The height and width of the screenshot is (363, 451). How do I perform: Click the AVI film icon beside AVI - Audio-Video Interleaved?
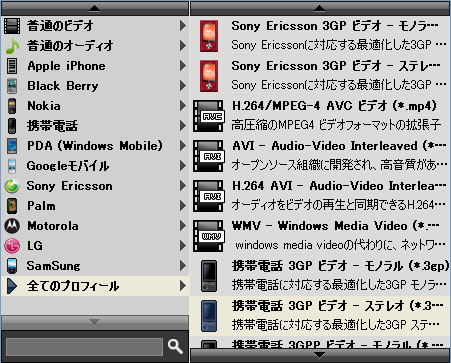pyautogui.click(x=209, y=156)
